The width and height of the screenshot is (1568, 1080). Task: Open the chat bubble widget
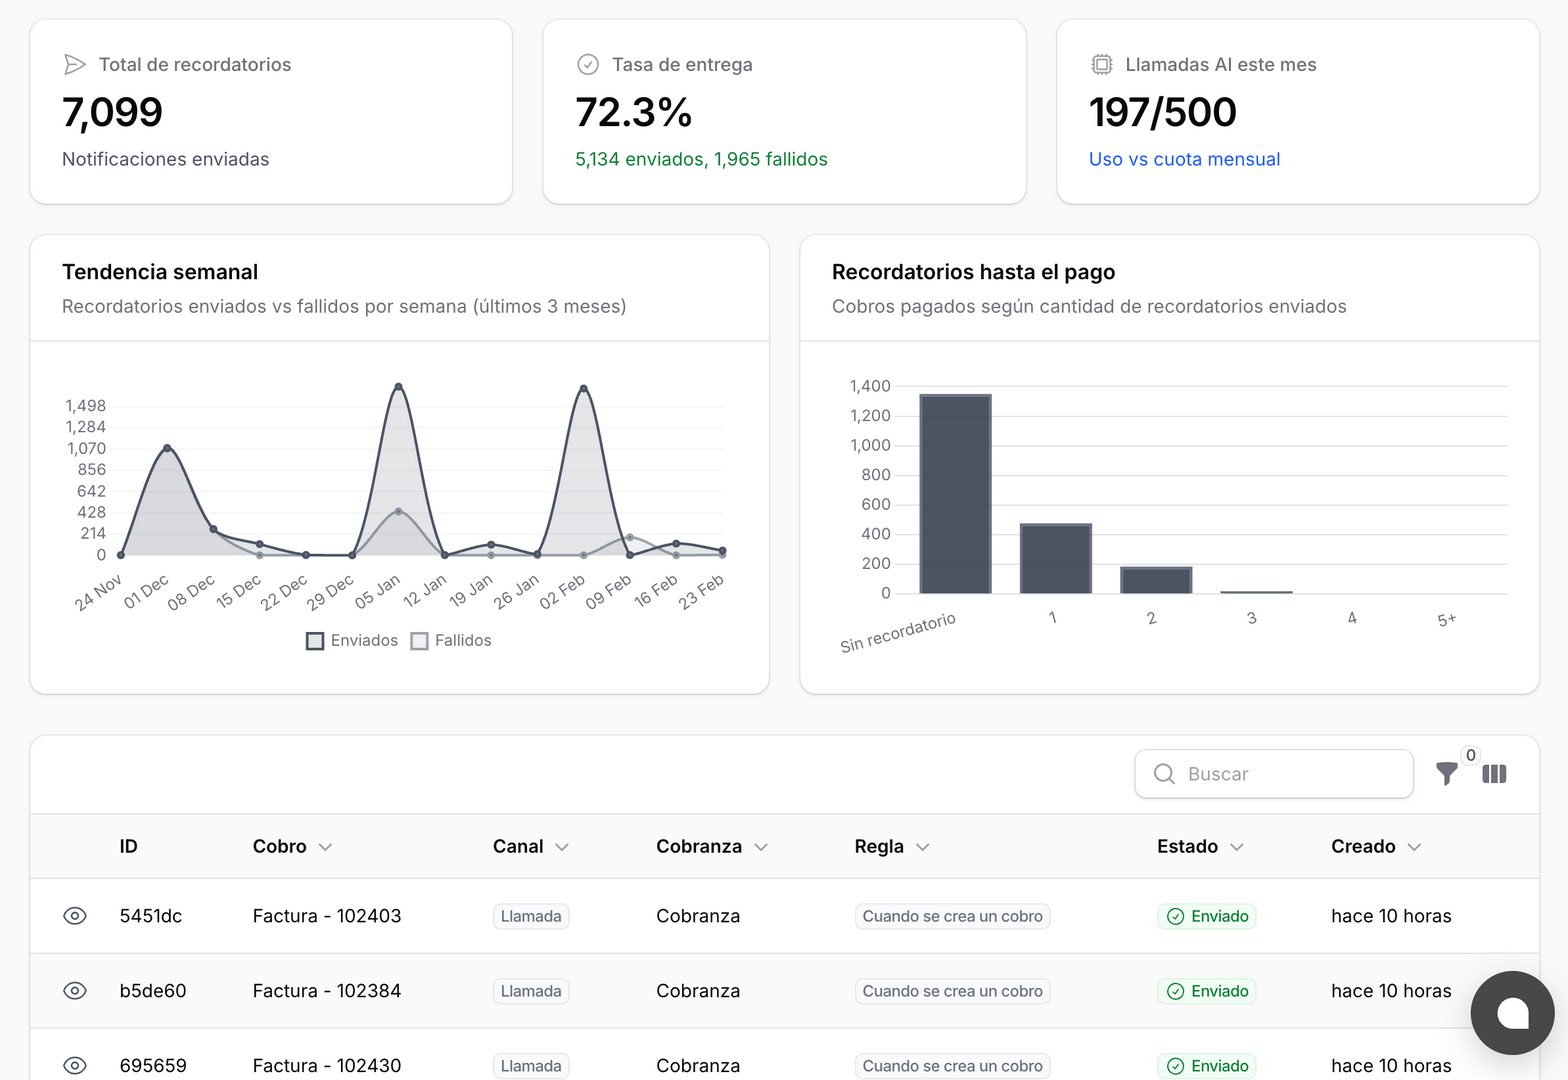(1512, 1012)
